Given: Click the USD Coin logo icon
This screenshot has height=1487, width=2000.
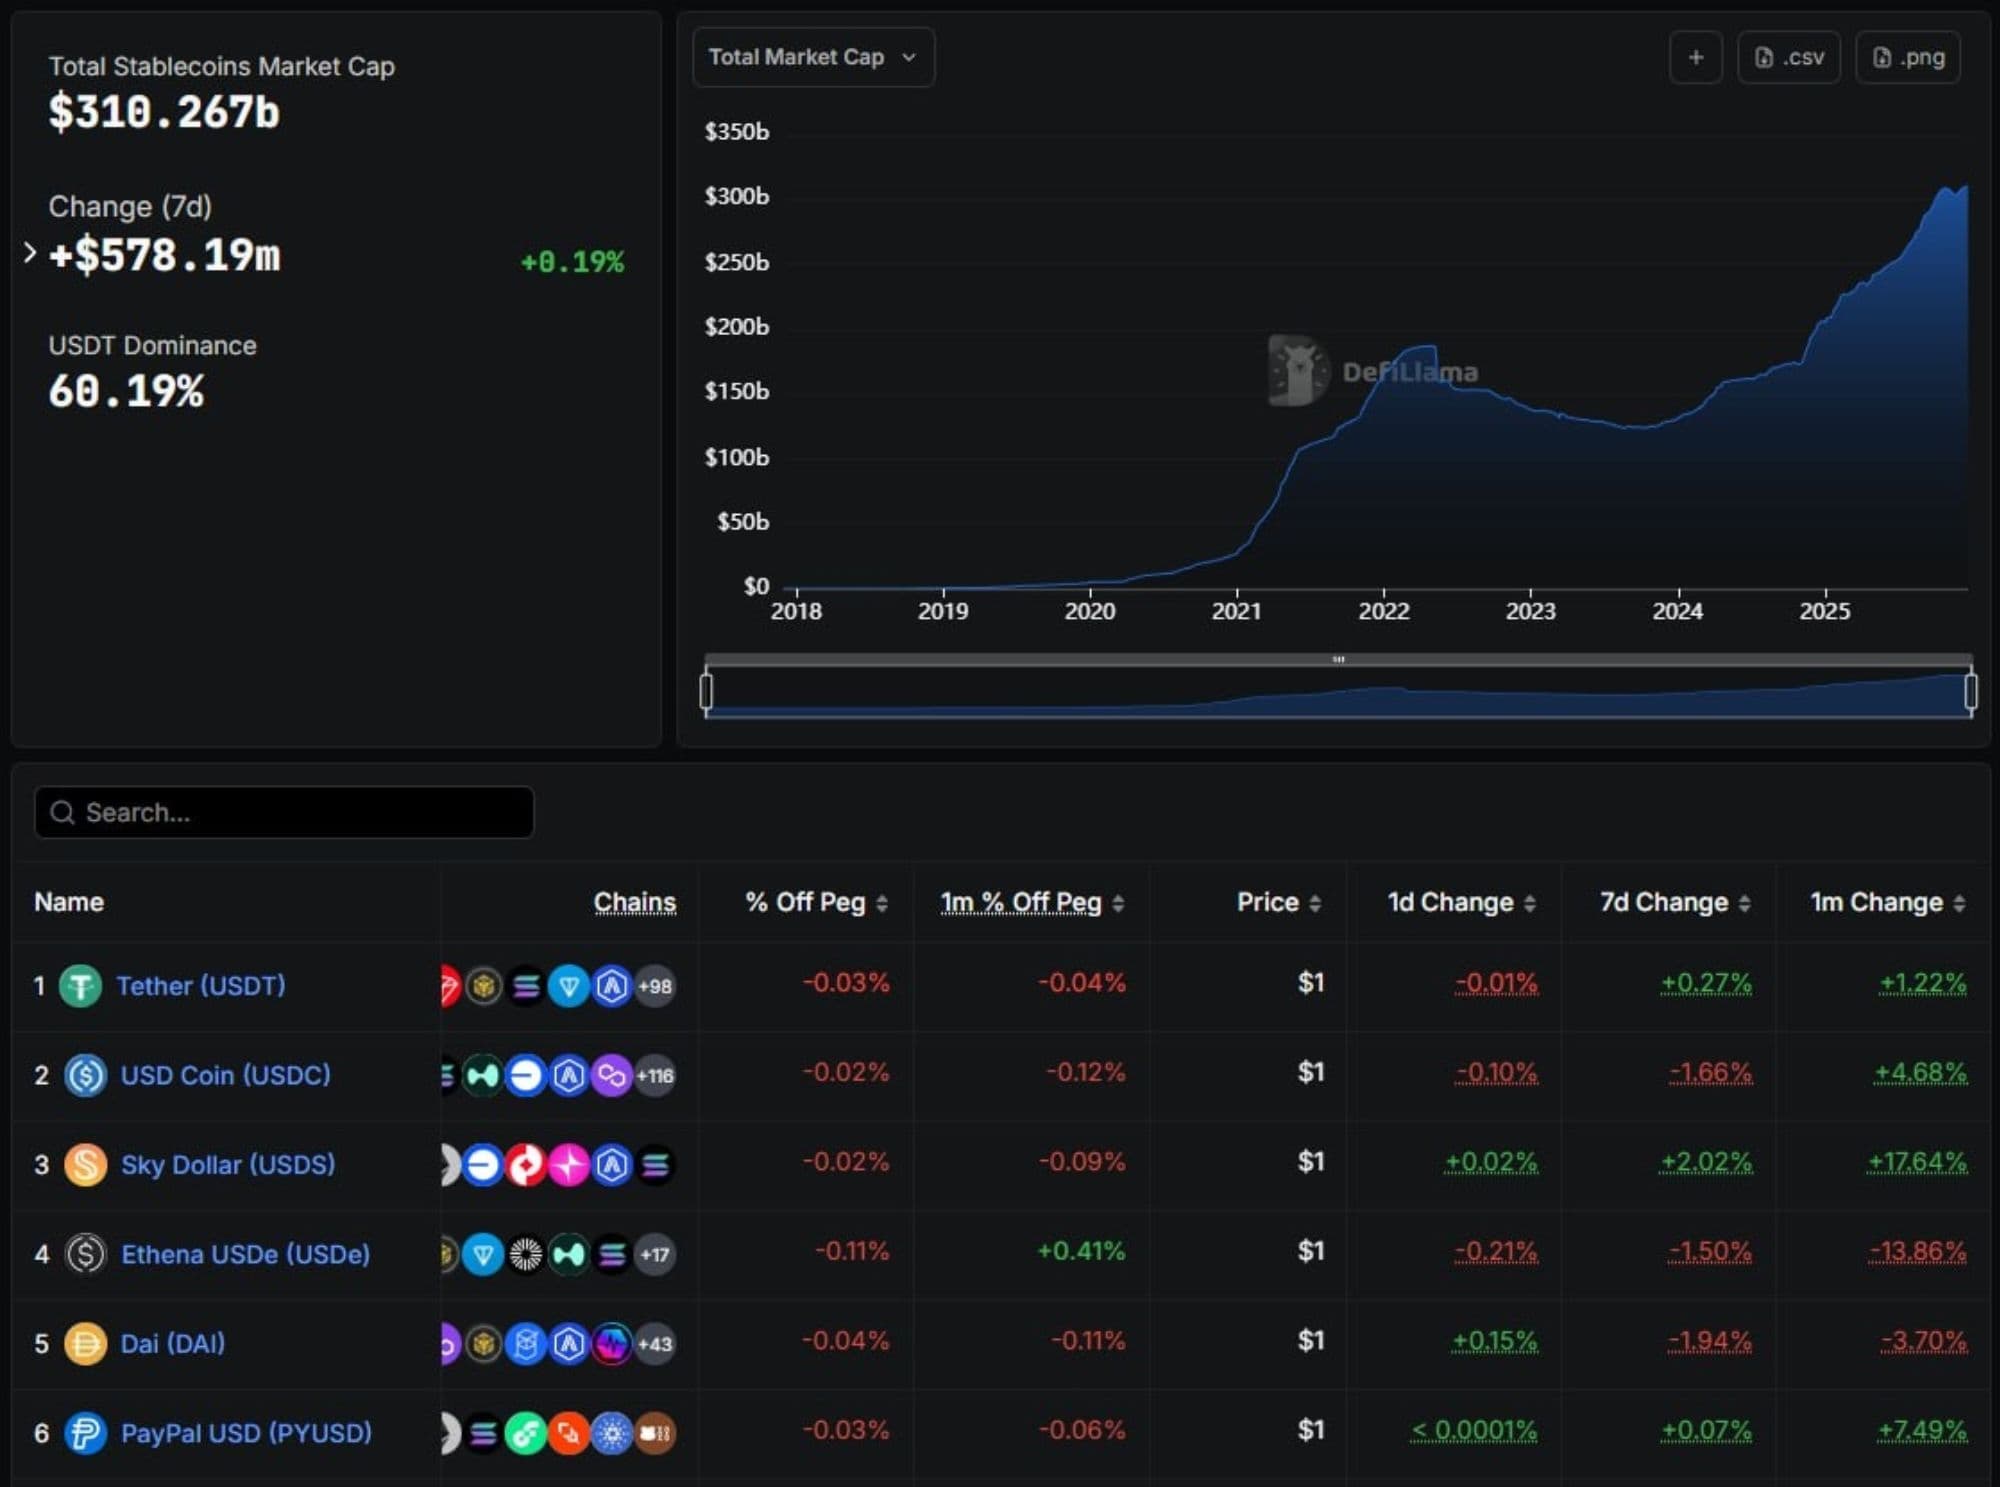Looking at the screenshot, I should tap(85, 1075).
